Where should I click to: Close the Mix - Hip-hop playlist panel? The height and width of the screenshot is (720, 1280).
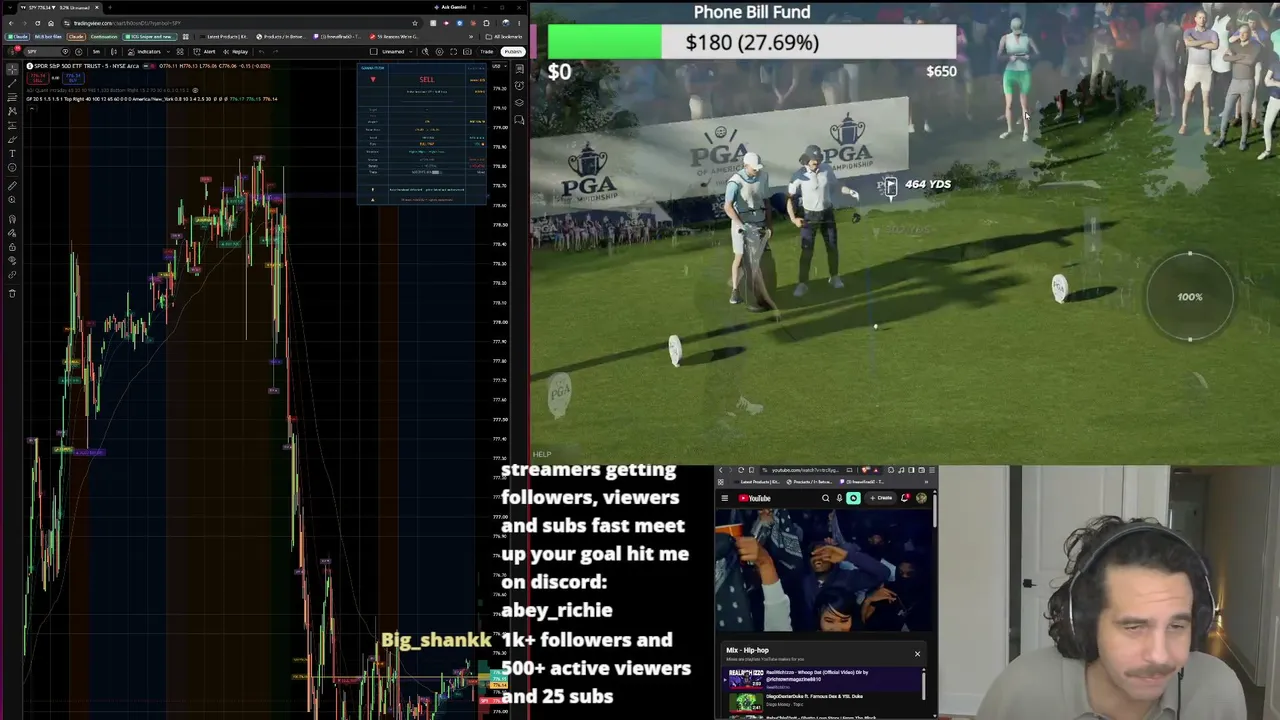pyautogui.click(x=917, y=654)
